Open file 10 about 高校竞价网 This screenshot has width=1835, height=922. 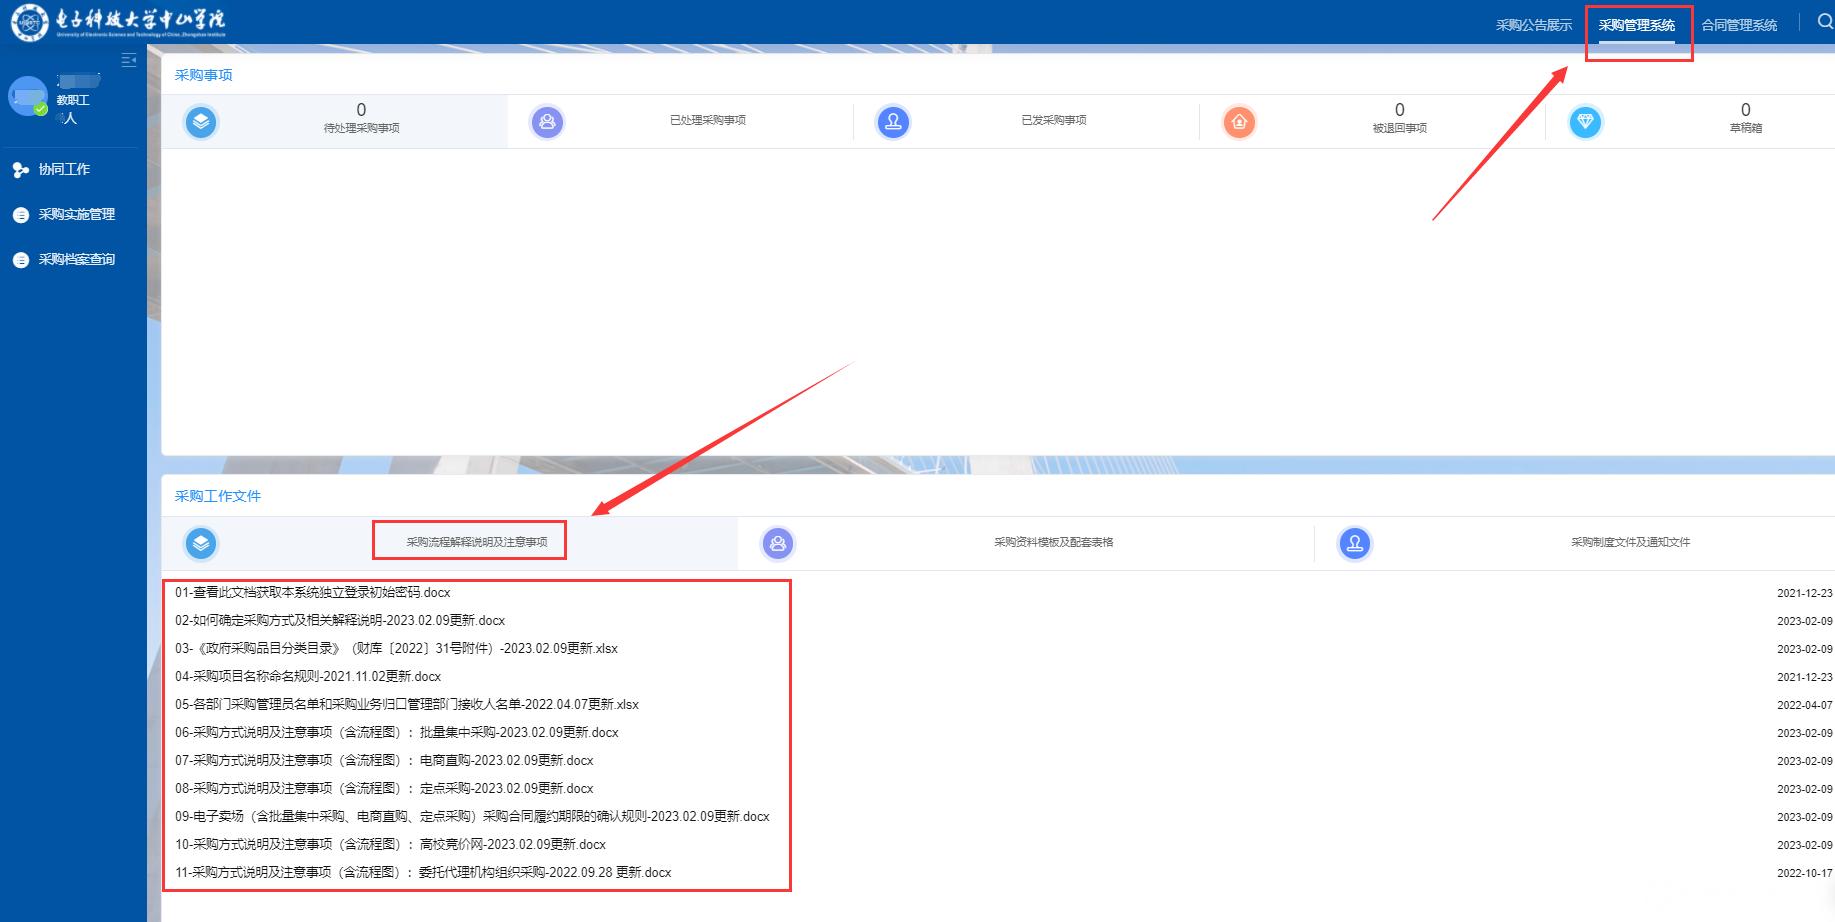coord(390,845)
